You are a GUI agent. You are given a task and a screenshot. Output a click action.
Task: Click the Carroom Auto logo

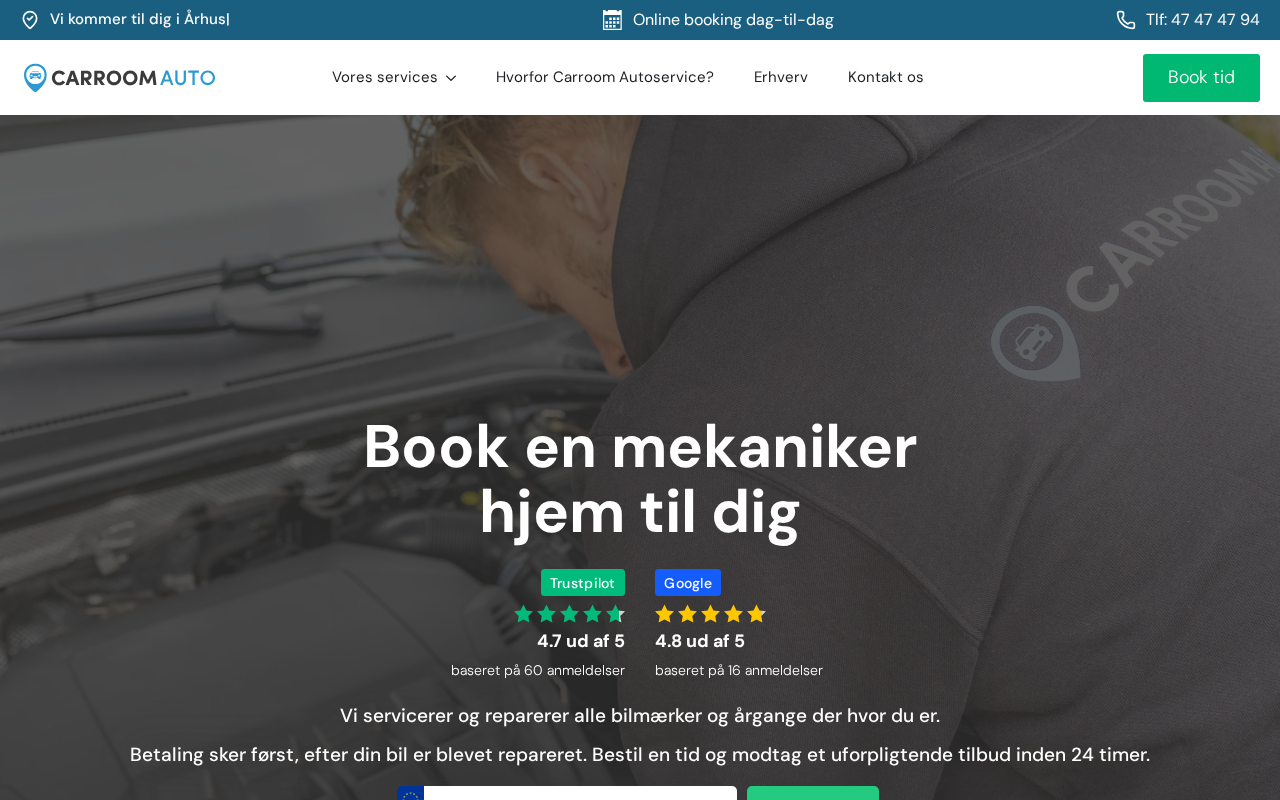(119, 78)
